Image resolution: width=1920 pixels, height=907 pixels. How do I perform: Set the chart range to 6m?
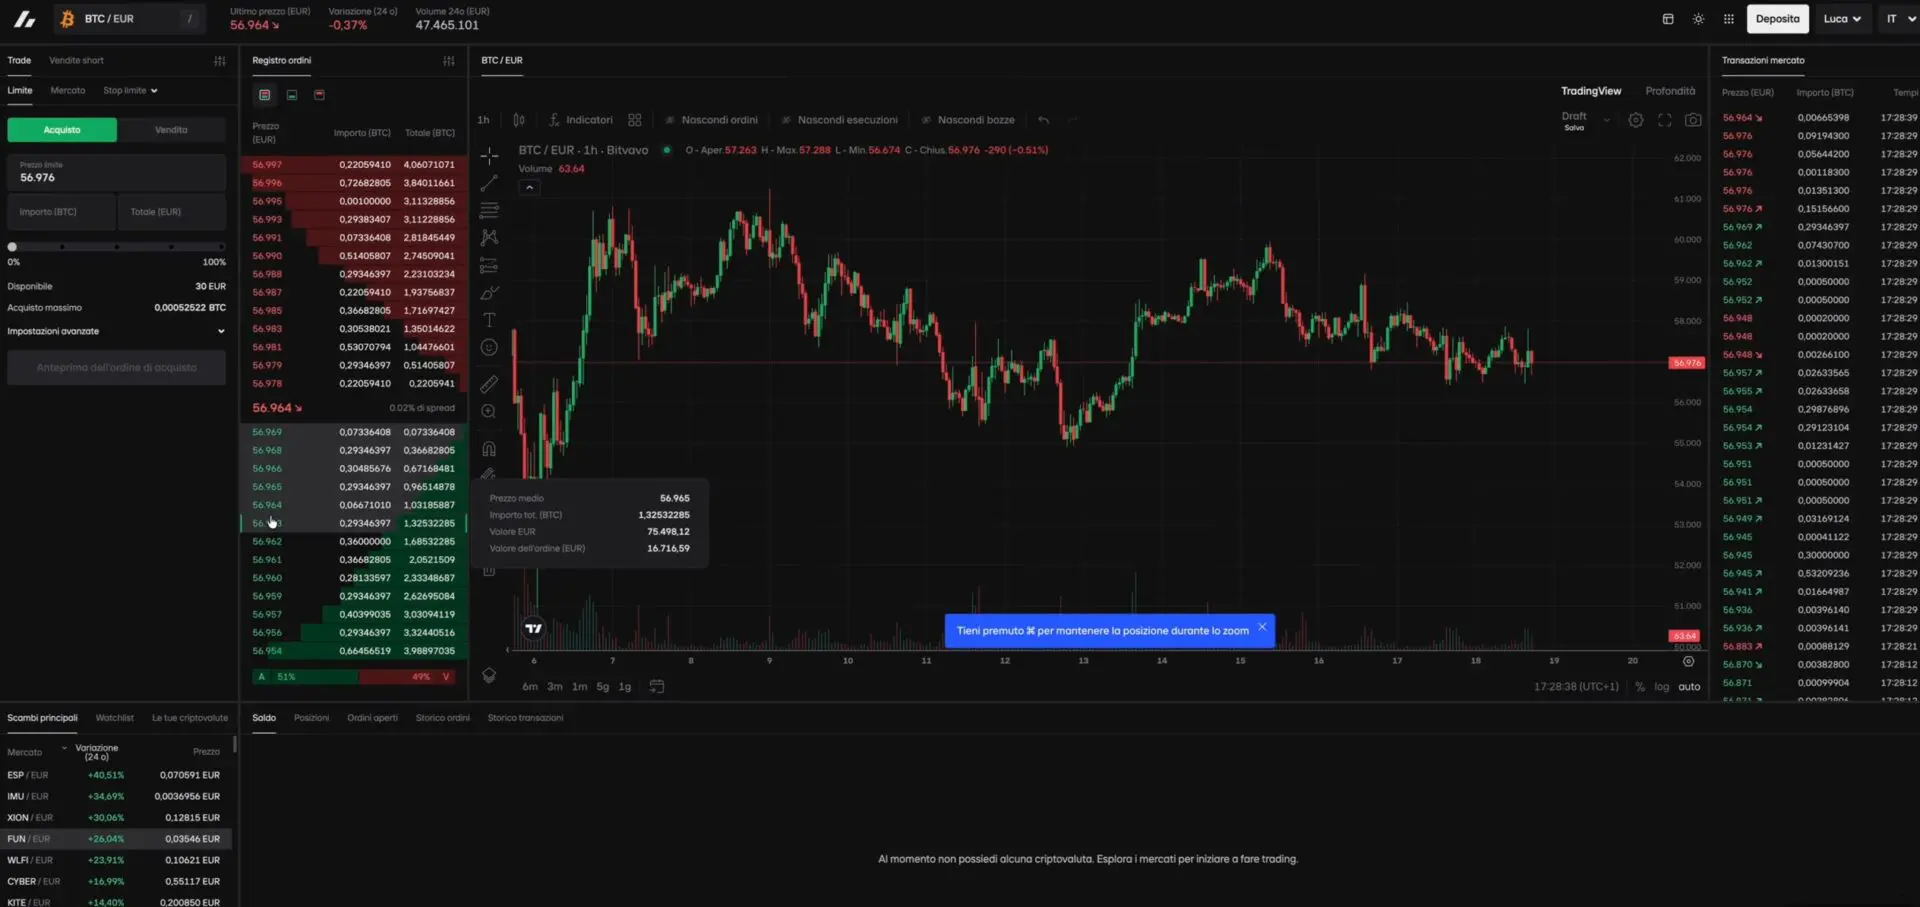530,687
